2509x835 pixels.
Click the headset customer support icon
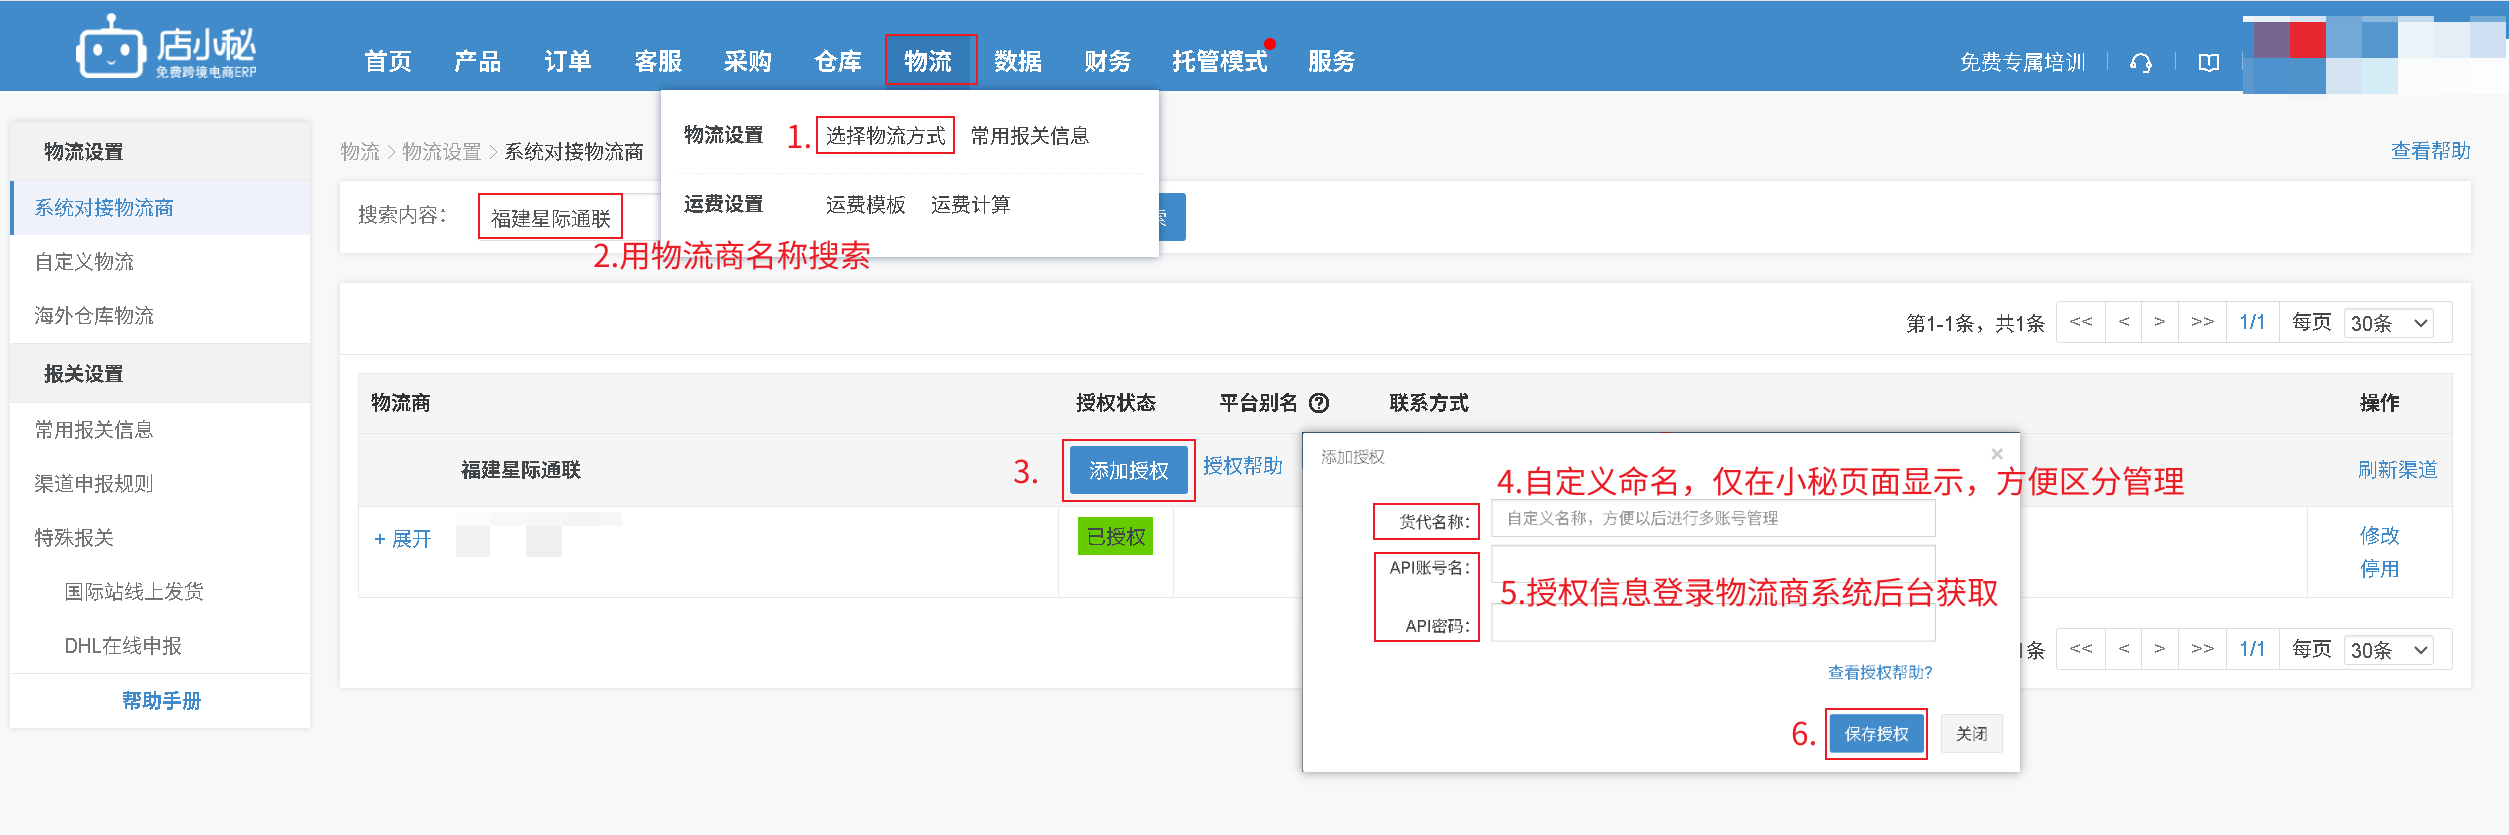[x=2140, y=63]
